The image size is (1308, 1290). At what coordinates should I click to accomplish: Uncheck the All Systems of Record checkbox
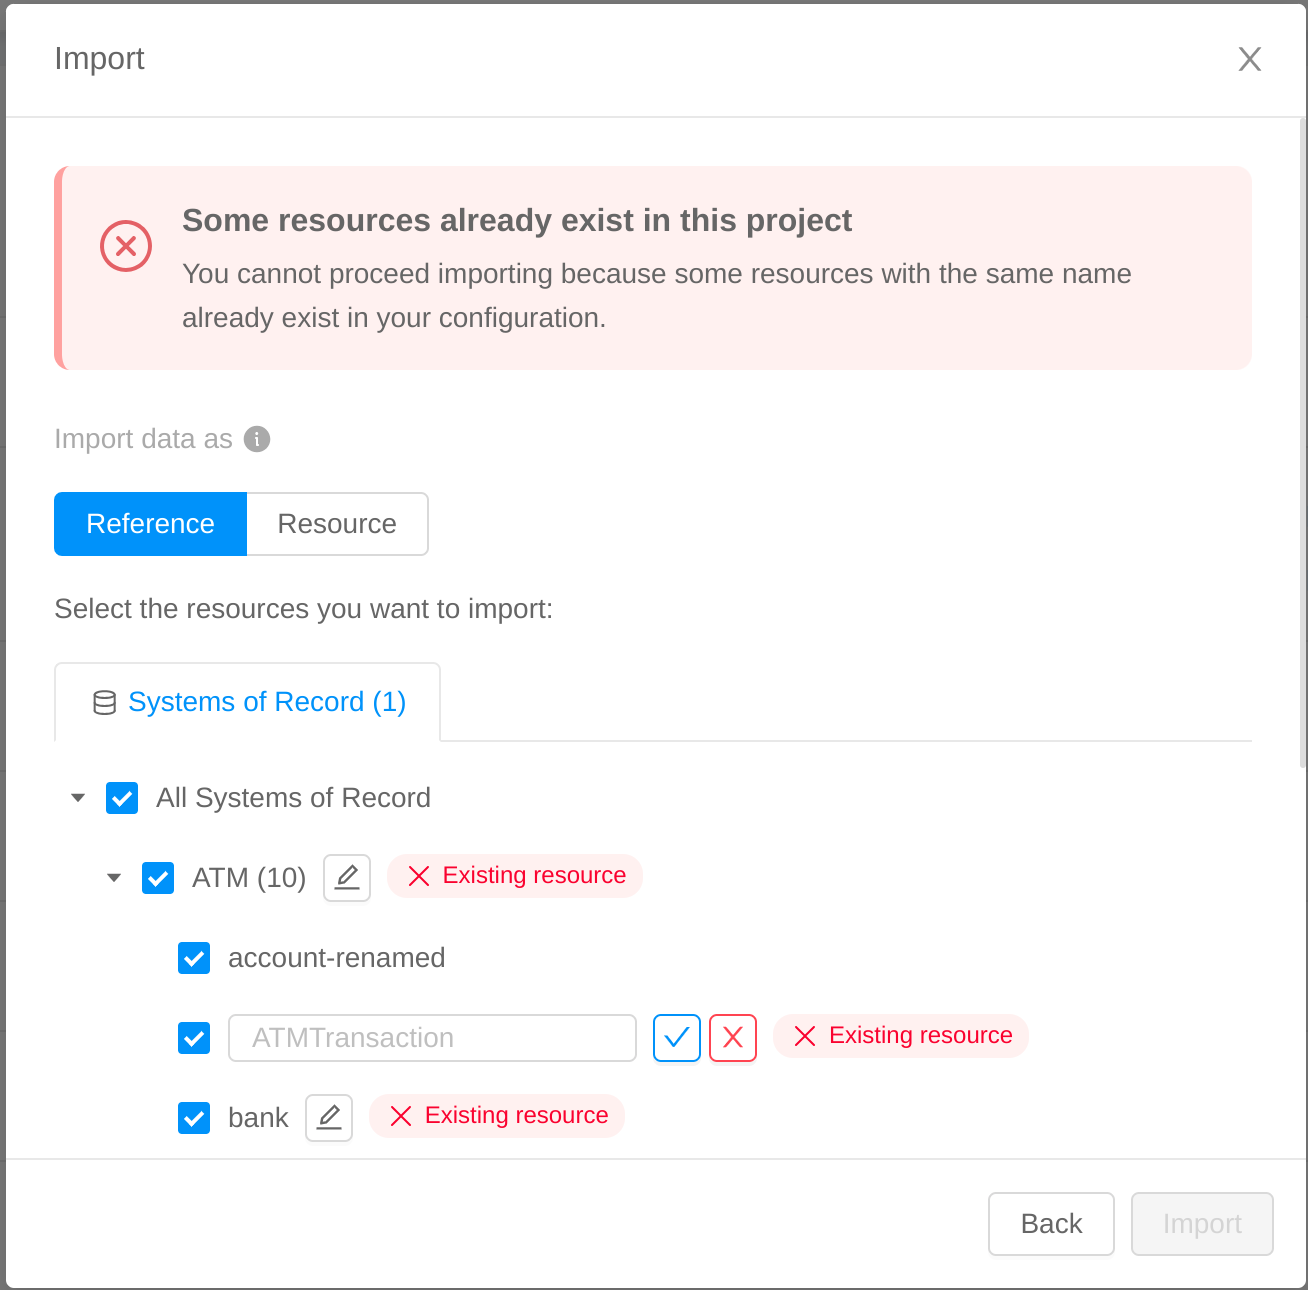[x=122, y=798]
